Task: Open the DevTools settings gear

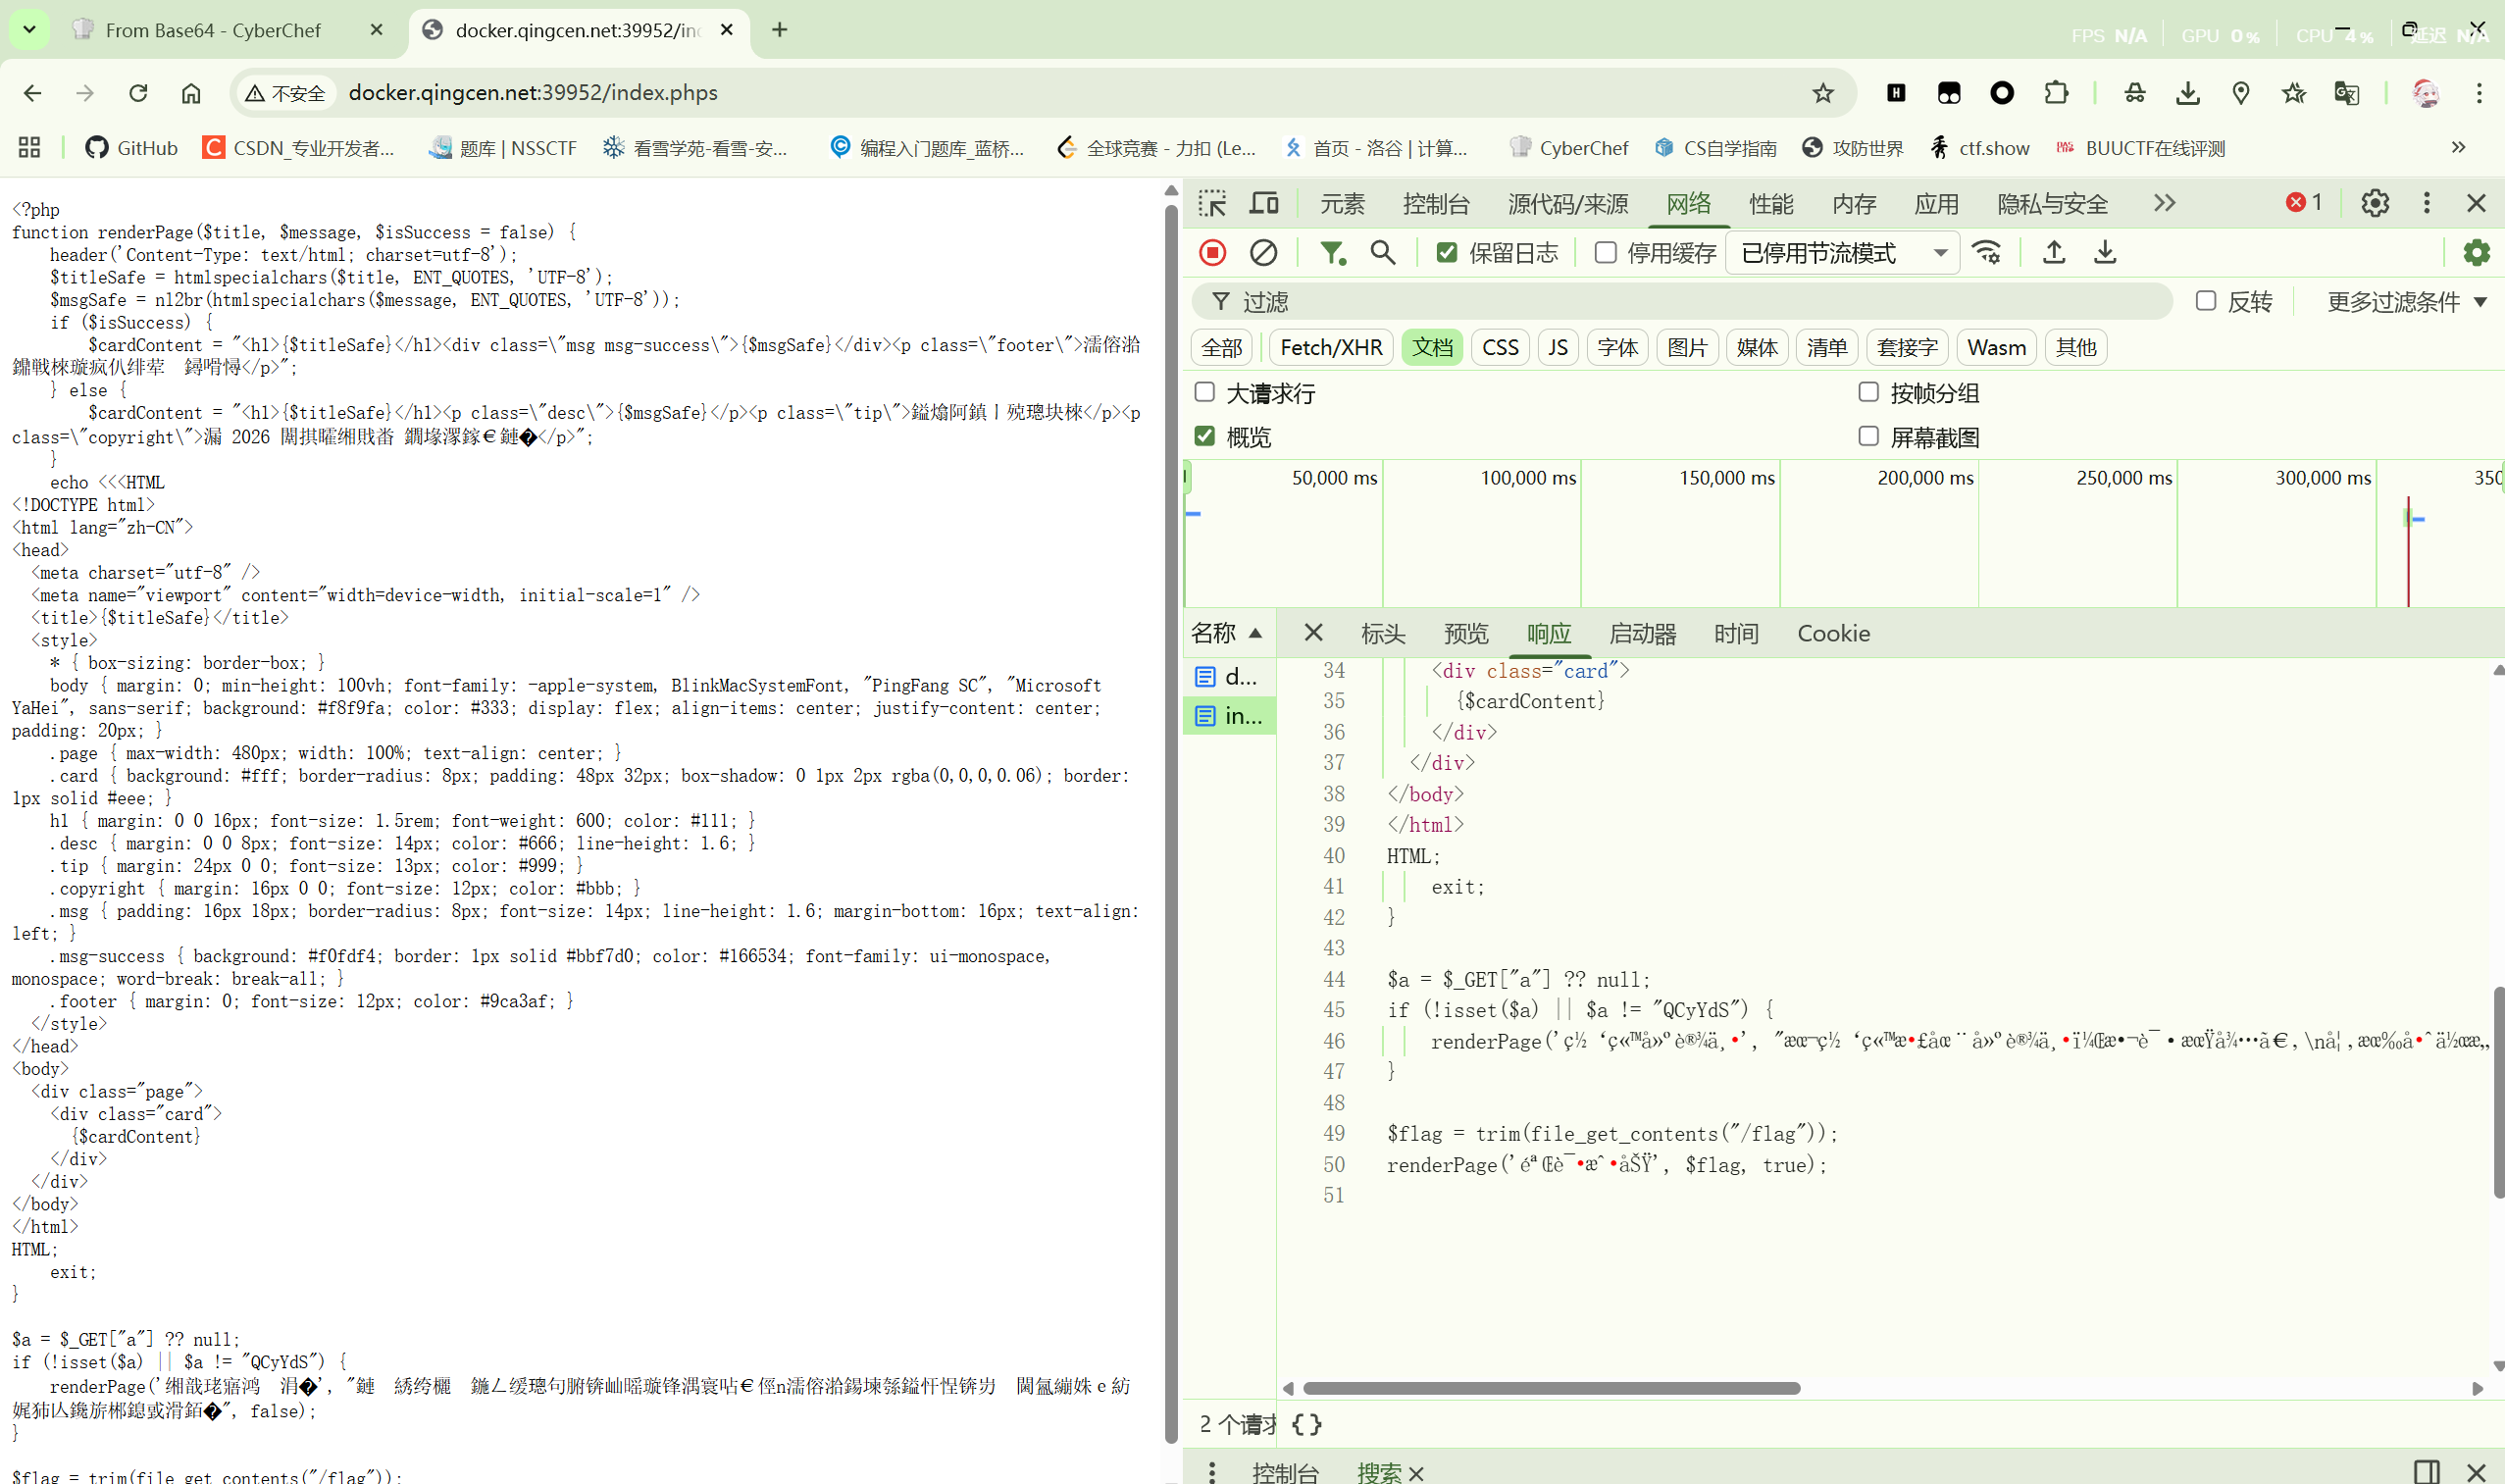Action: pos(2375,204)
